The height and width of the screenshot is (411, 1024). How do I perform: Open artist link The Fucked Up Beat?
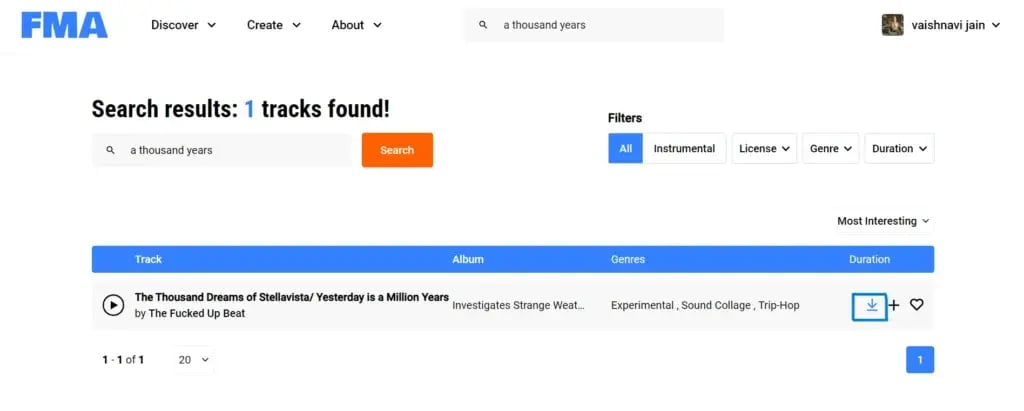tap(197, 313)
